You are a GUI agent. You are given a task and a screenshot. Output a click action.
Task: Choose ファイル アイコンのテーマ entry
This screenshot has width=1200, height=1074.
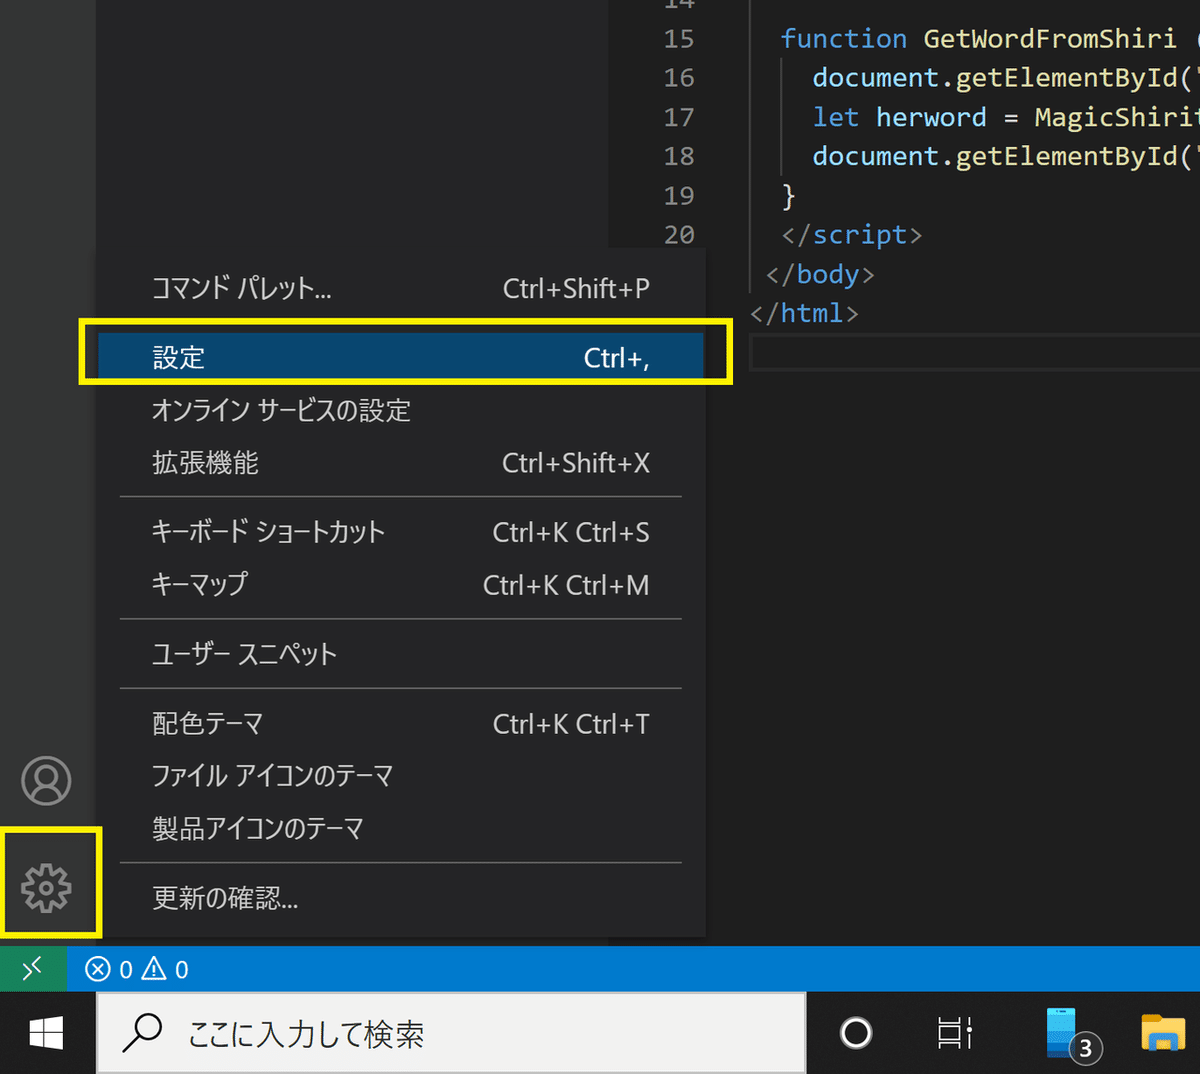point(400,776)
